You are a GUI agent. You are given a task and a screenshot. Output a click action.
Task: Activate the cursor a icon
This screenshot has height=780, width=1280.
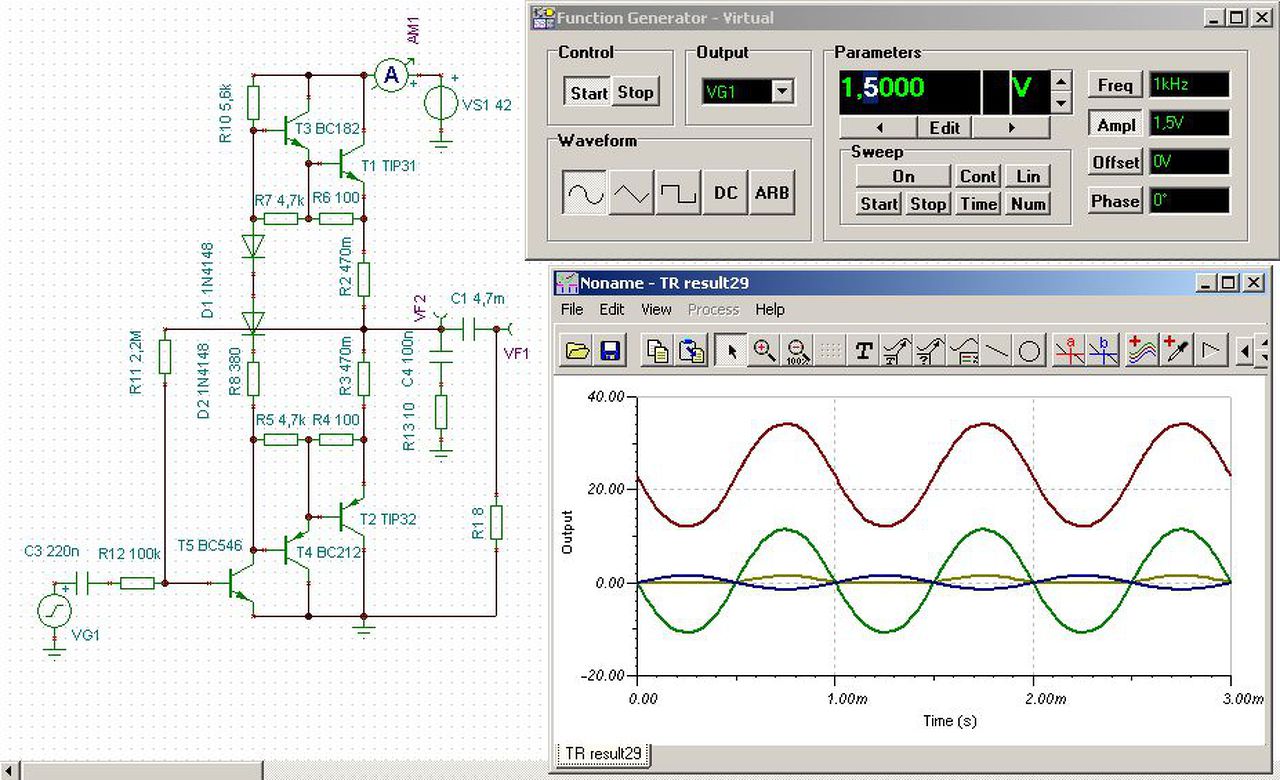pos(1069,351)
